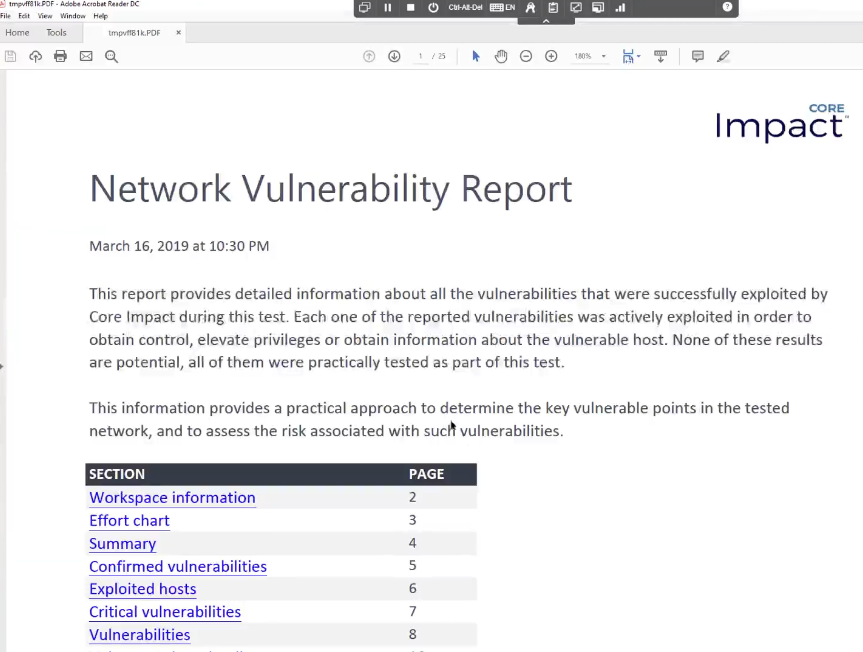Expand the 180% zoom level dropdown
Image resolution: width=863 pixels, height=652 pixels.
[603, 57]
